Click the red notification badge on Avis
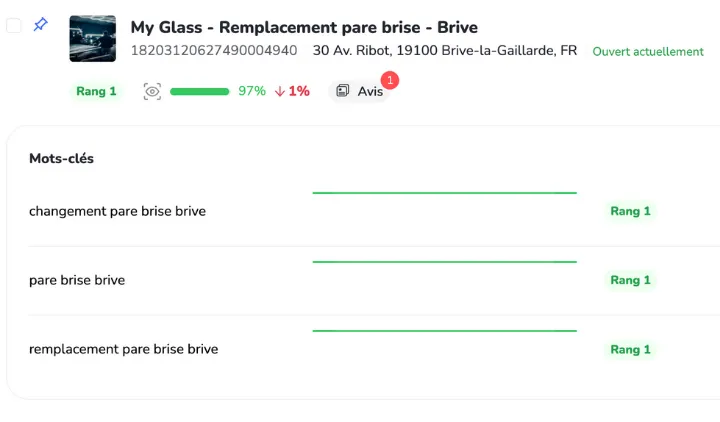This screenshot has width=720, height=422. [390, 79]
